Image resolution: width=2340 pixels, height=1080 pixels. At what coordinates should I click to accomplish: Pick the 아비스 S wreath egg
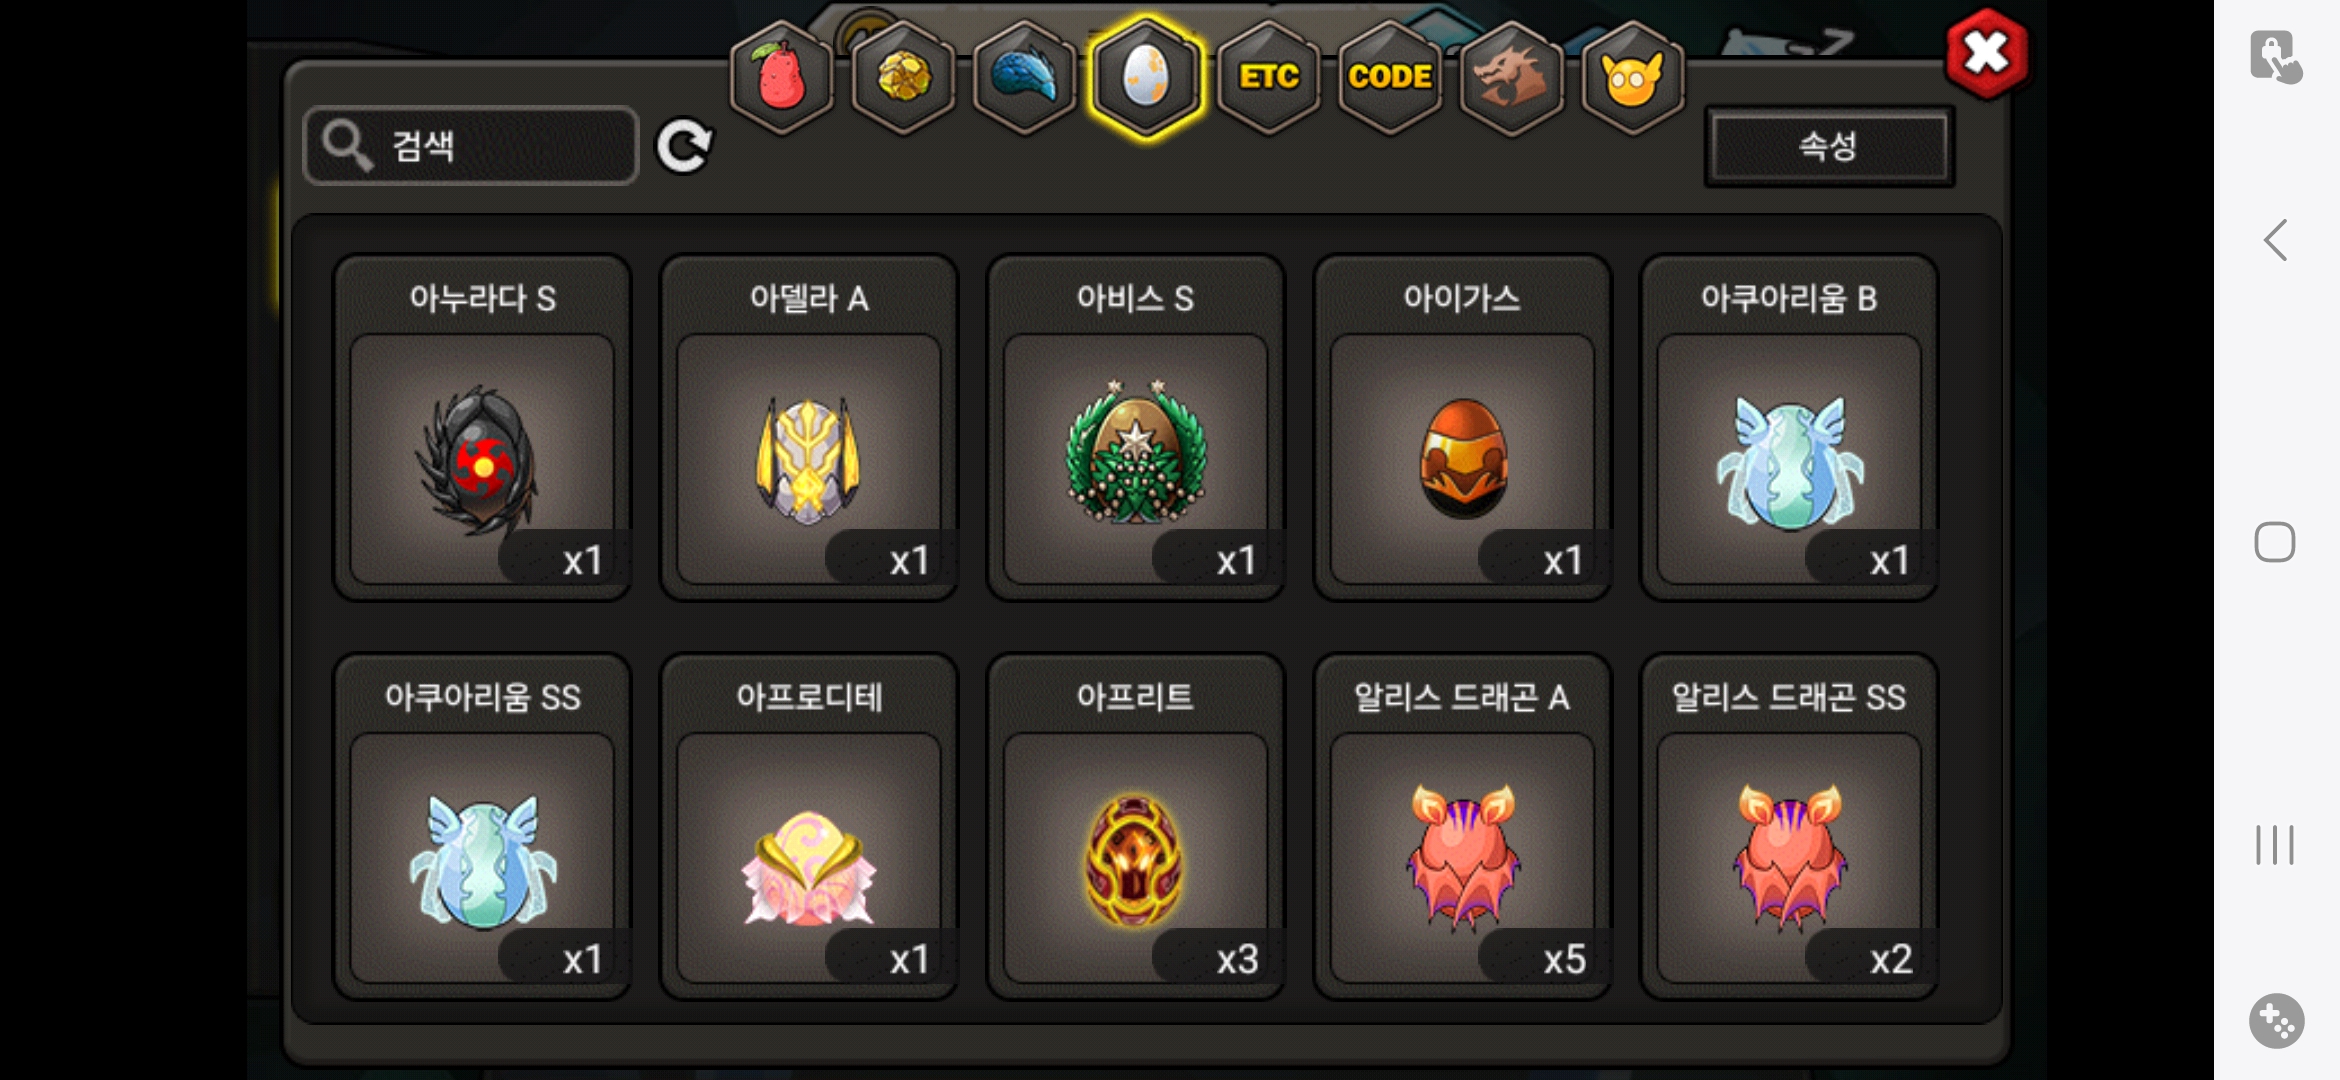point(1136,428)
